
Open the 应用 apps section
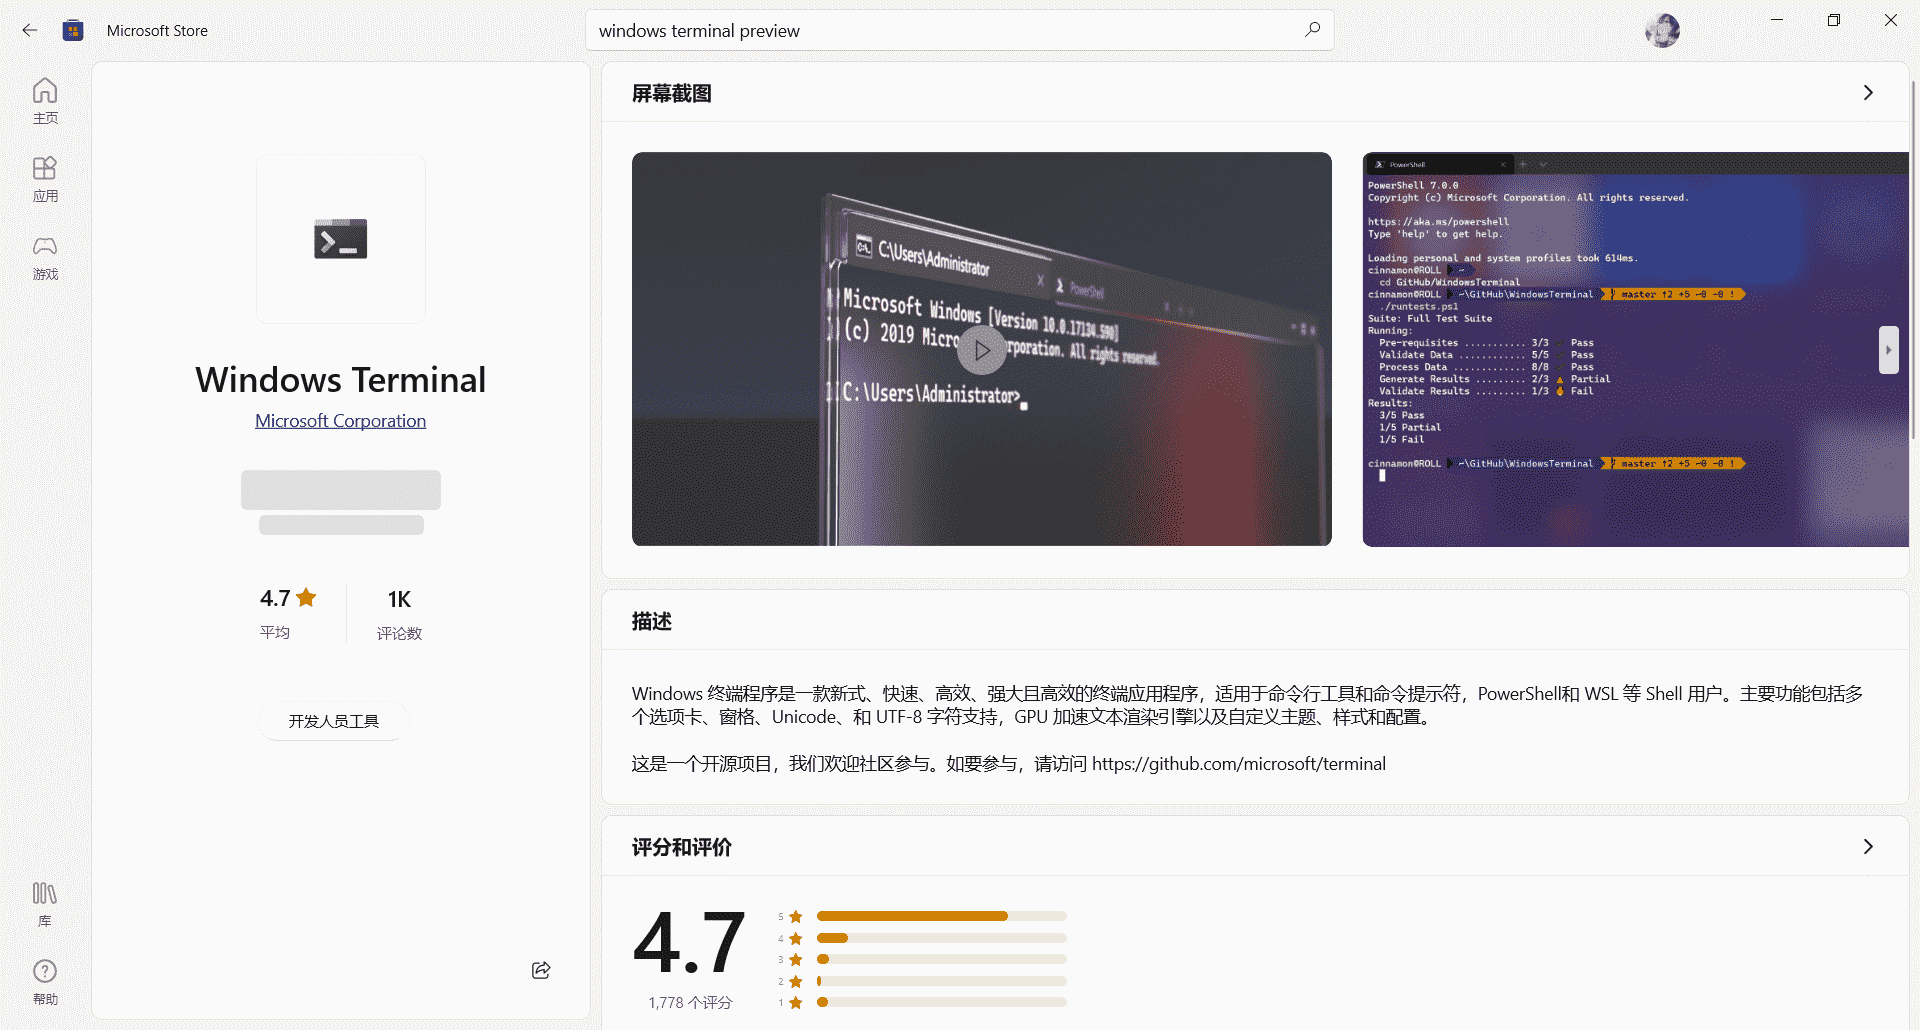[45, 179]
